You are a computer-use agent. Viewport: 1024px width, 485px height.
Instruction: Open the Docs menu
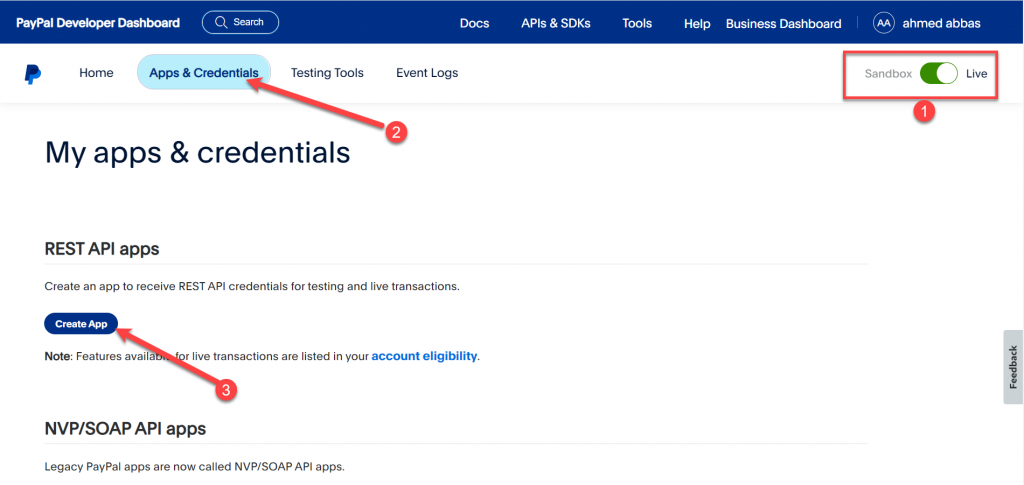(474, 23)
